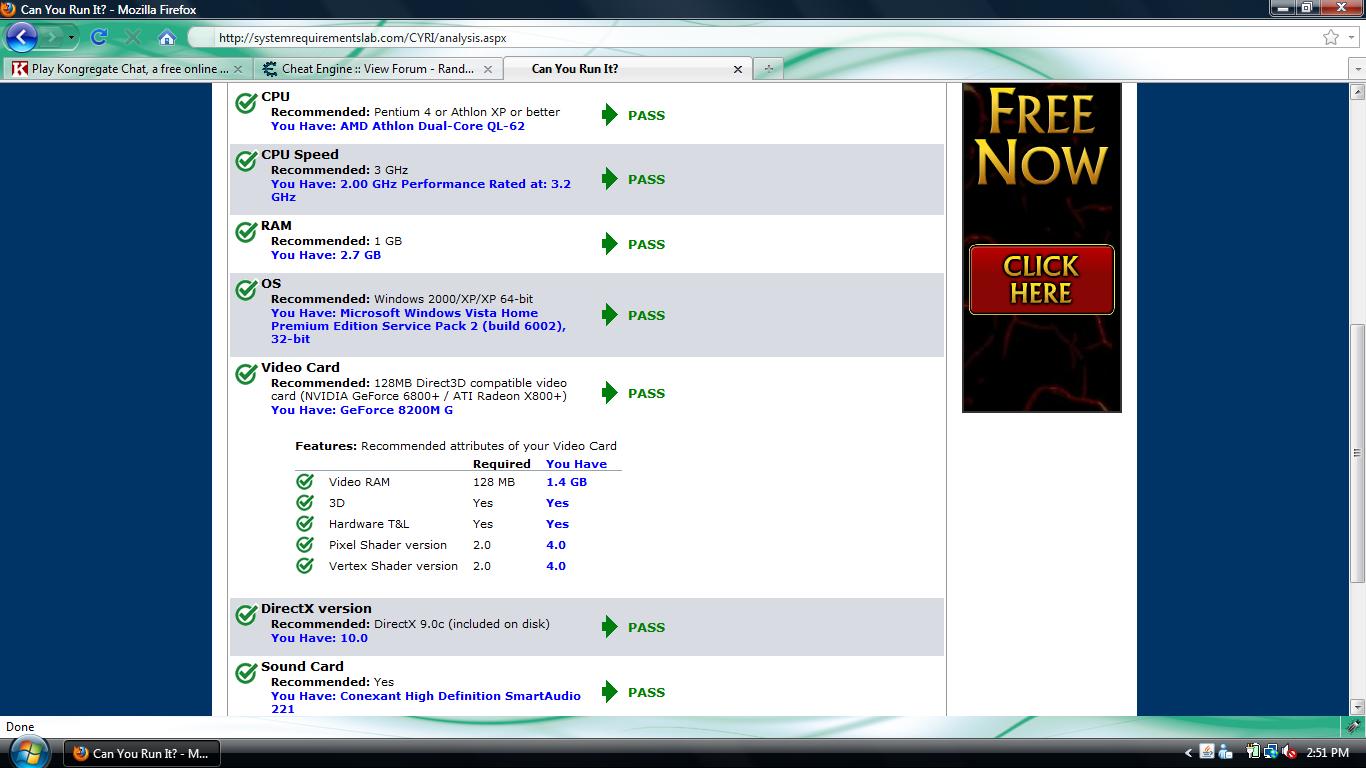Image resolution: width=1366 pixels, height=768 pixels.
Task: Click the Free Now 'Click Here' ad button
Action: [x=1041, y=279]
